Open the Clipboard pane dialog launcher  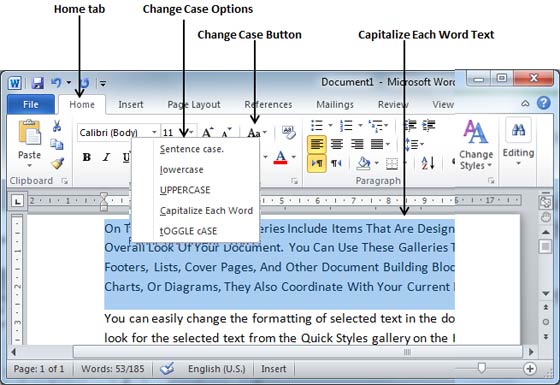coord(64,181)
